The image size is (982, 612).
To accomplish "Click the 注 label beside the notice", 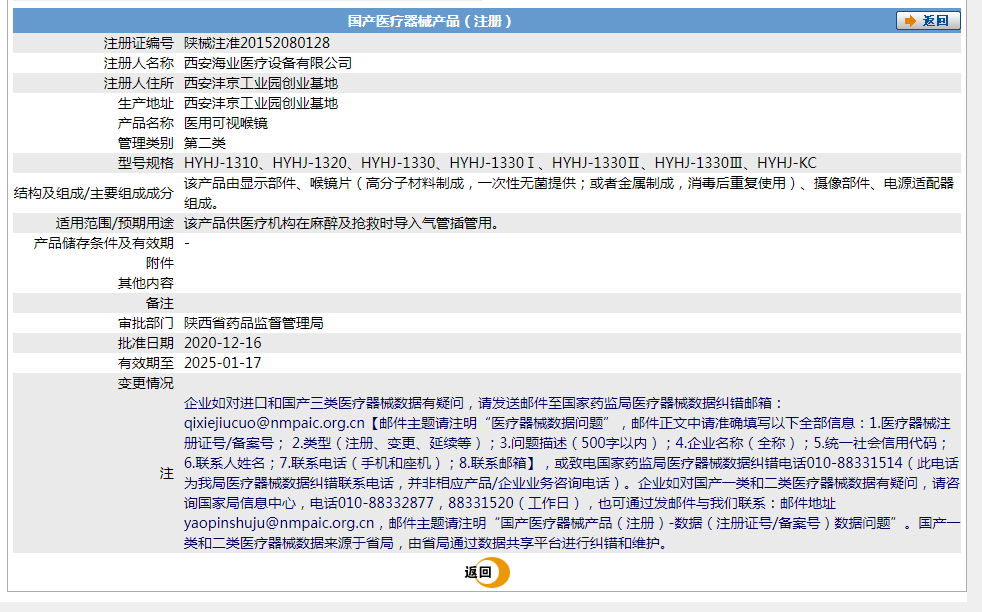I will pyautogui.click(x=166, y=474).
